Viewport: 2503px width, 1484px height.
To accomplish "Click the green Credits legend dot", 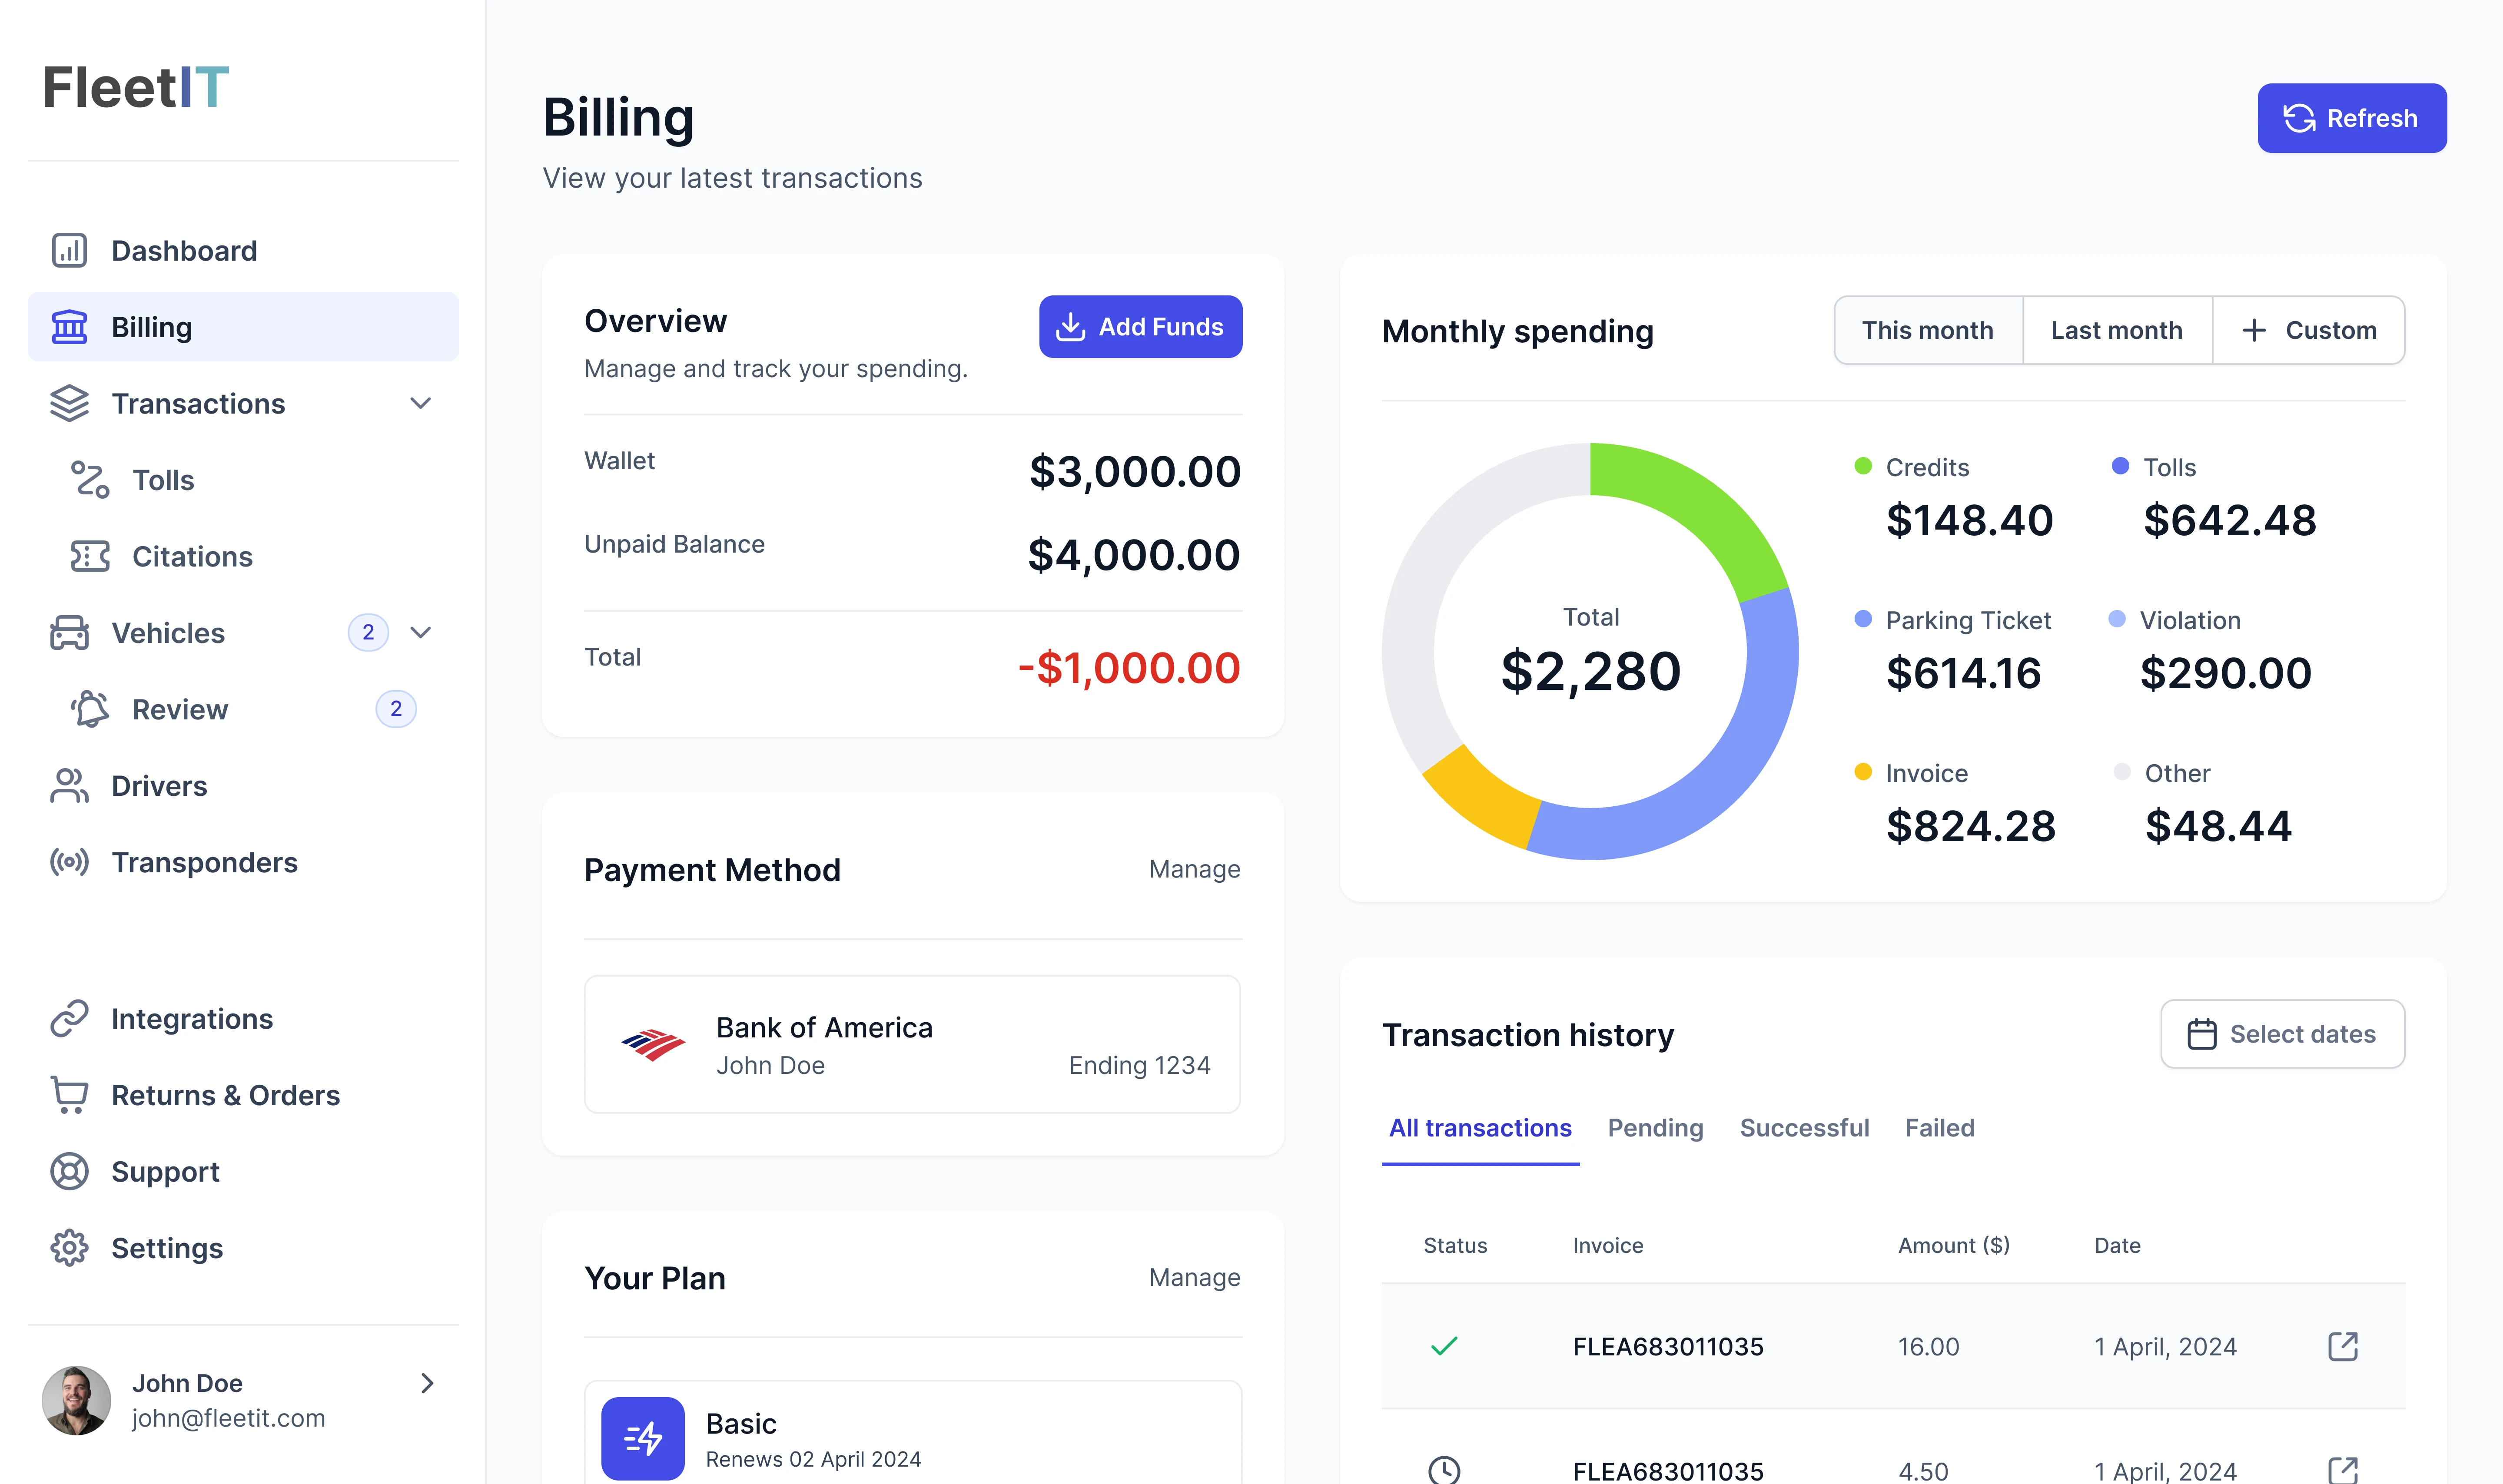I will click(x=1863, y=466).
